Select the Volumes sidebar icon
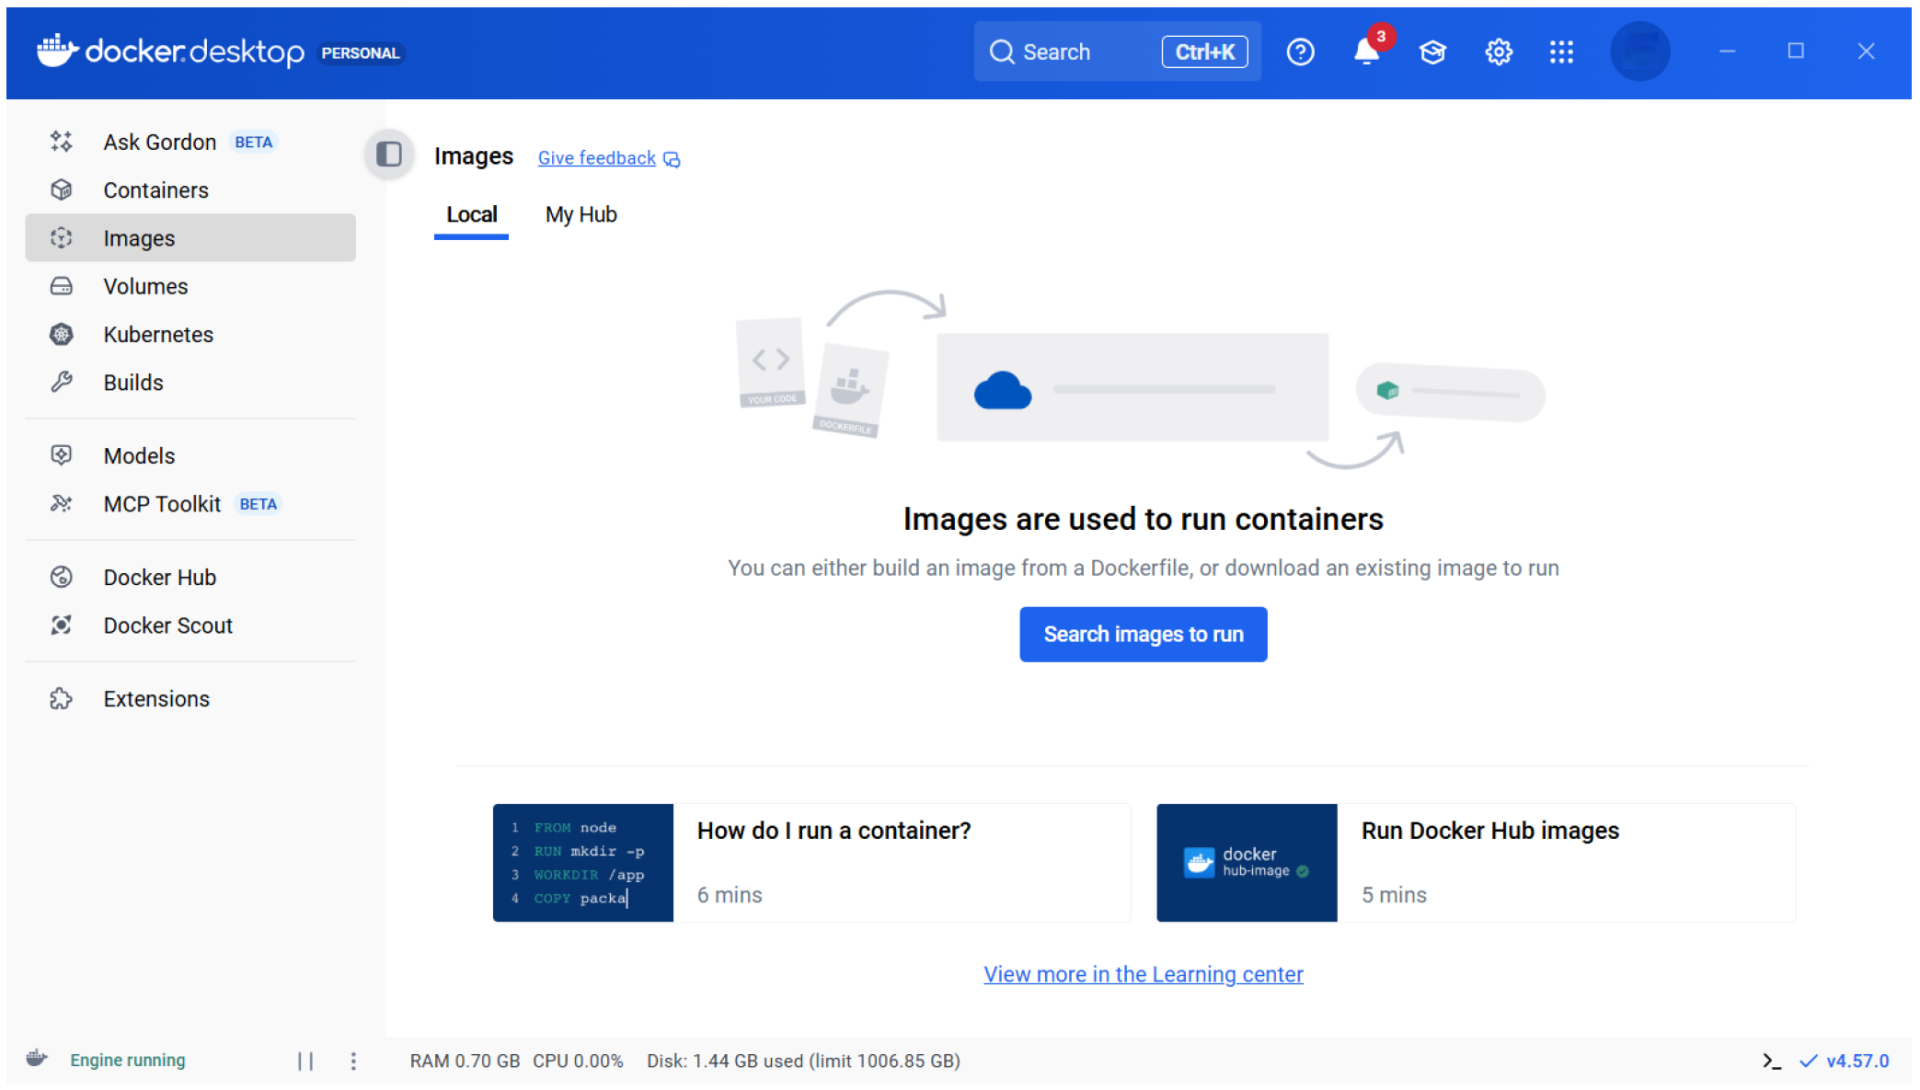 click(x=61, y=286)
